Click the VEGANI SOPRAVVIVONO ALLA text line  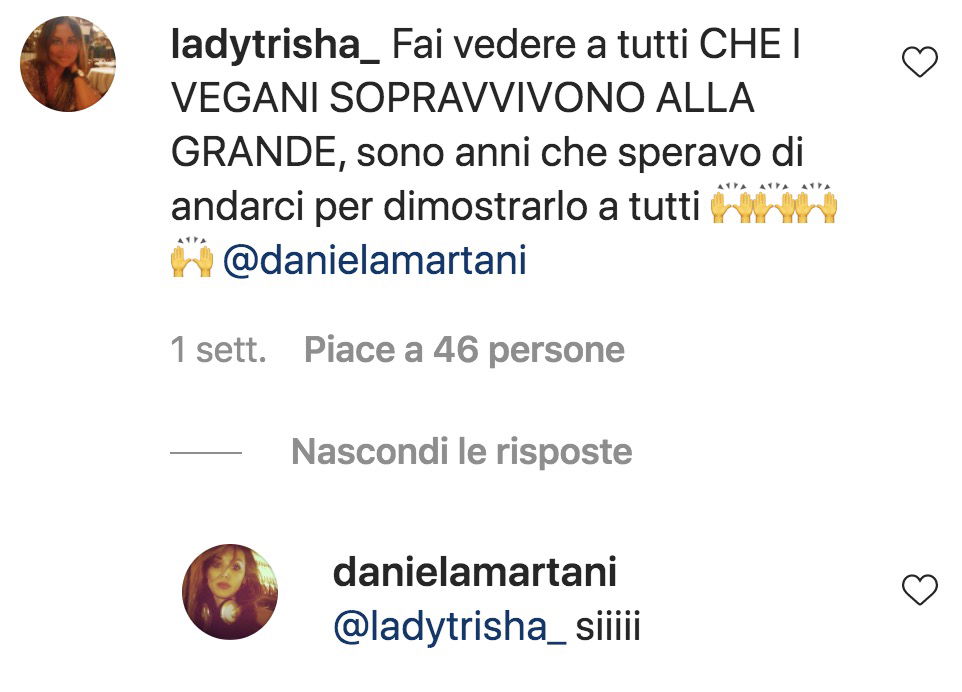tap(463, 98)
